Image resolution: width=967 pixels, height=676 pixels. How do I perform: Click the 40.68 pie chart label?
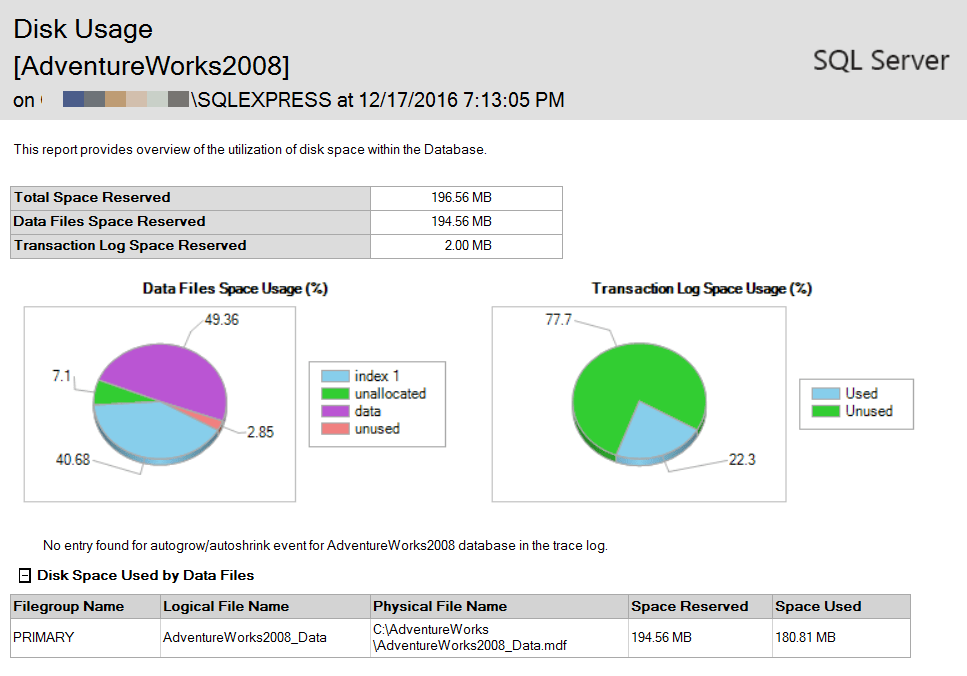73,460
